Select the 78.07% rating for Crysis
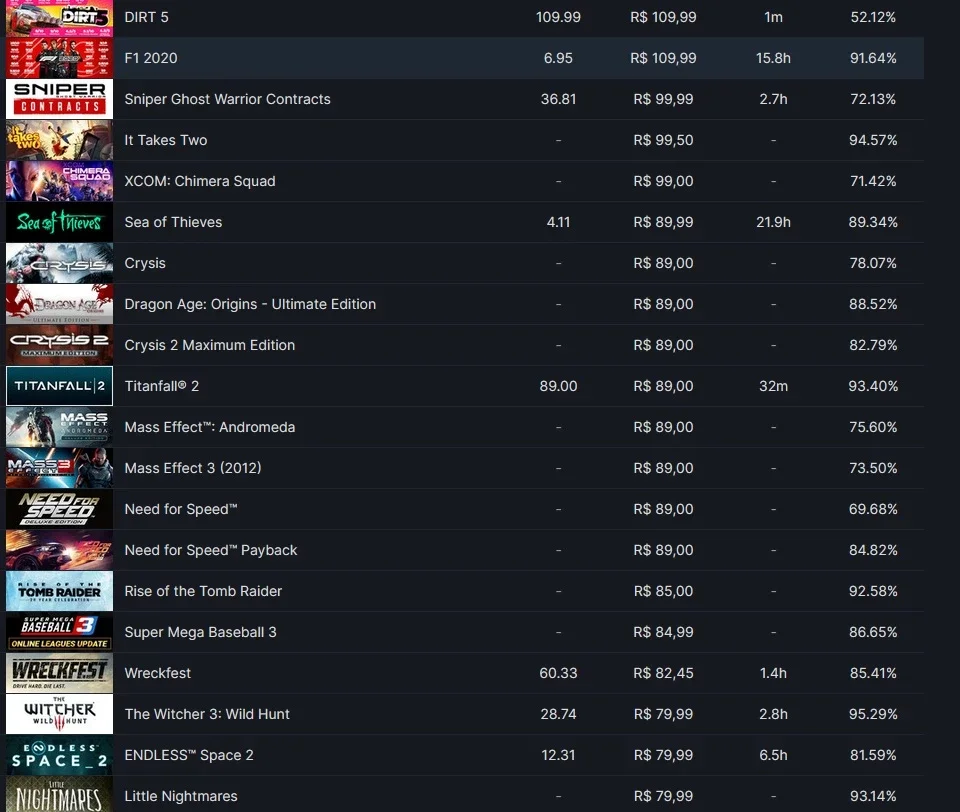 pyautogui.click(x=873, y=263)
